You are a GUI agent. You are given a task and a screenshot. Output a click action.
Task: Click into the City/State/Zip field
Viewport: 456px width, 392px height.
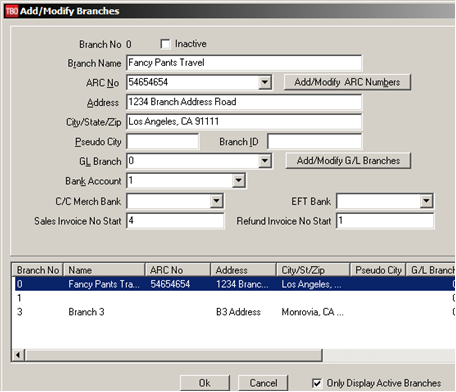point(244,122)
